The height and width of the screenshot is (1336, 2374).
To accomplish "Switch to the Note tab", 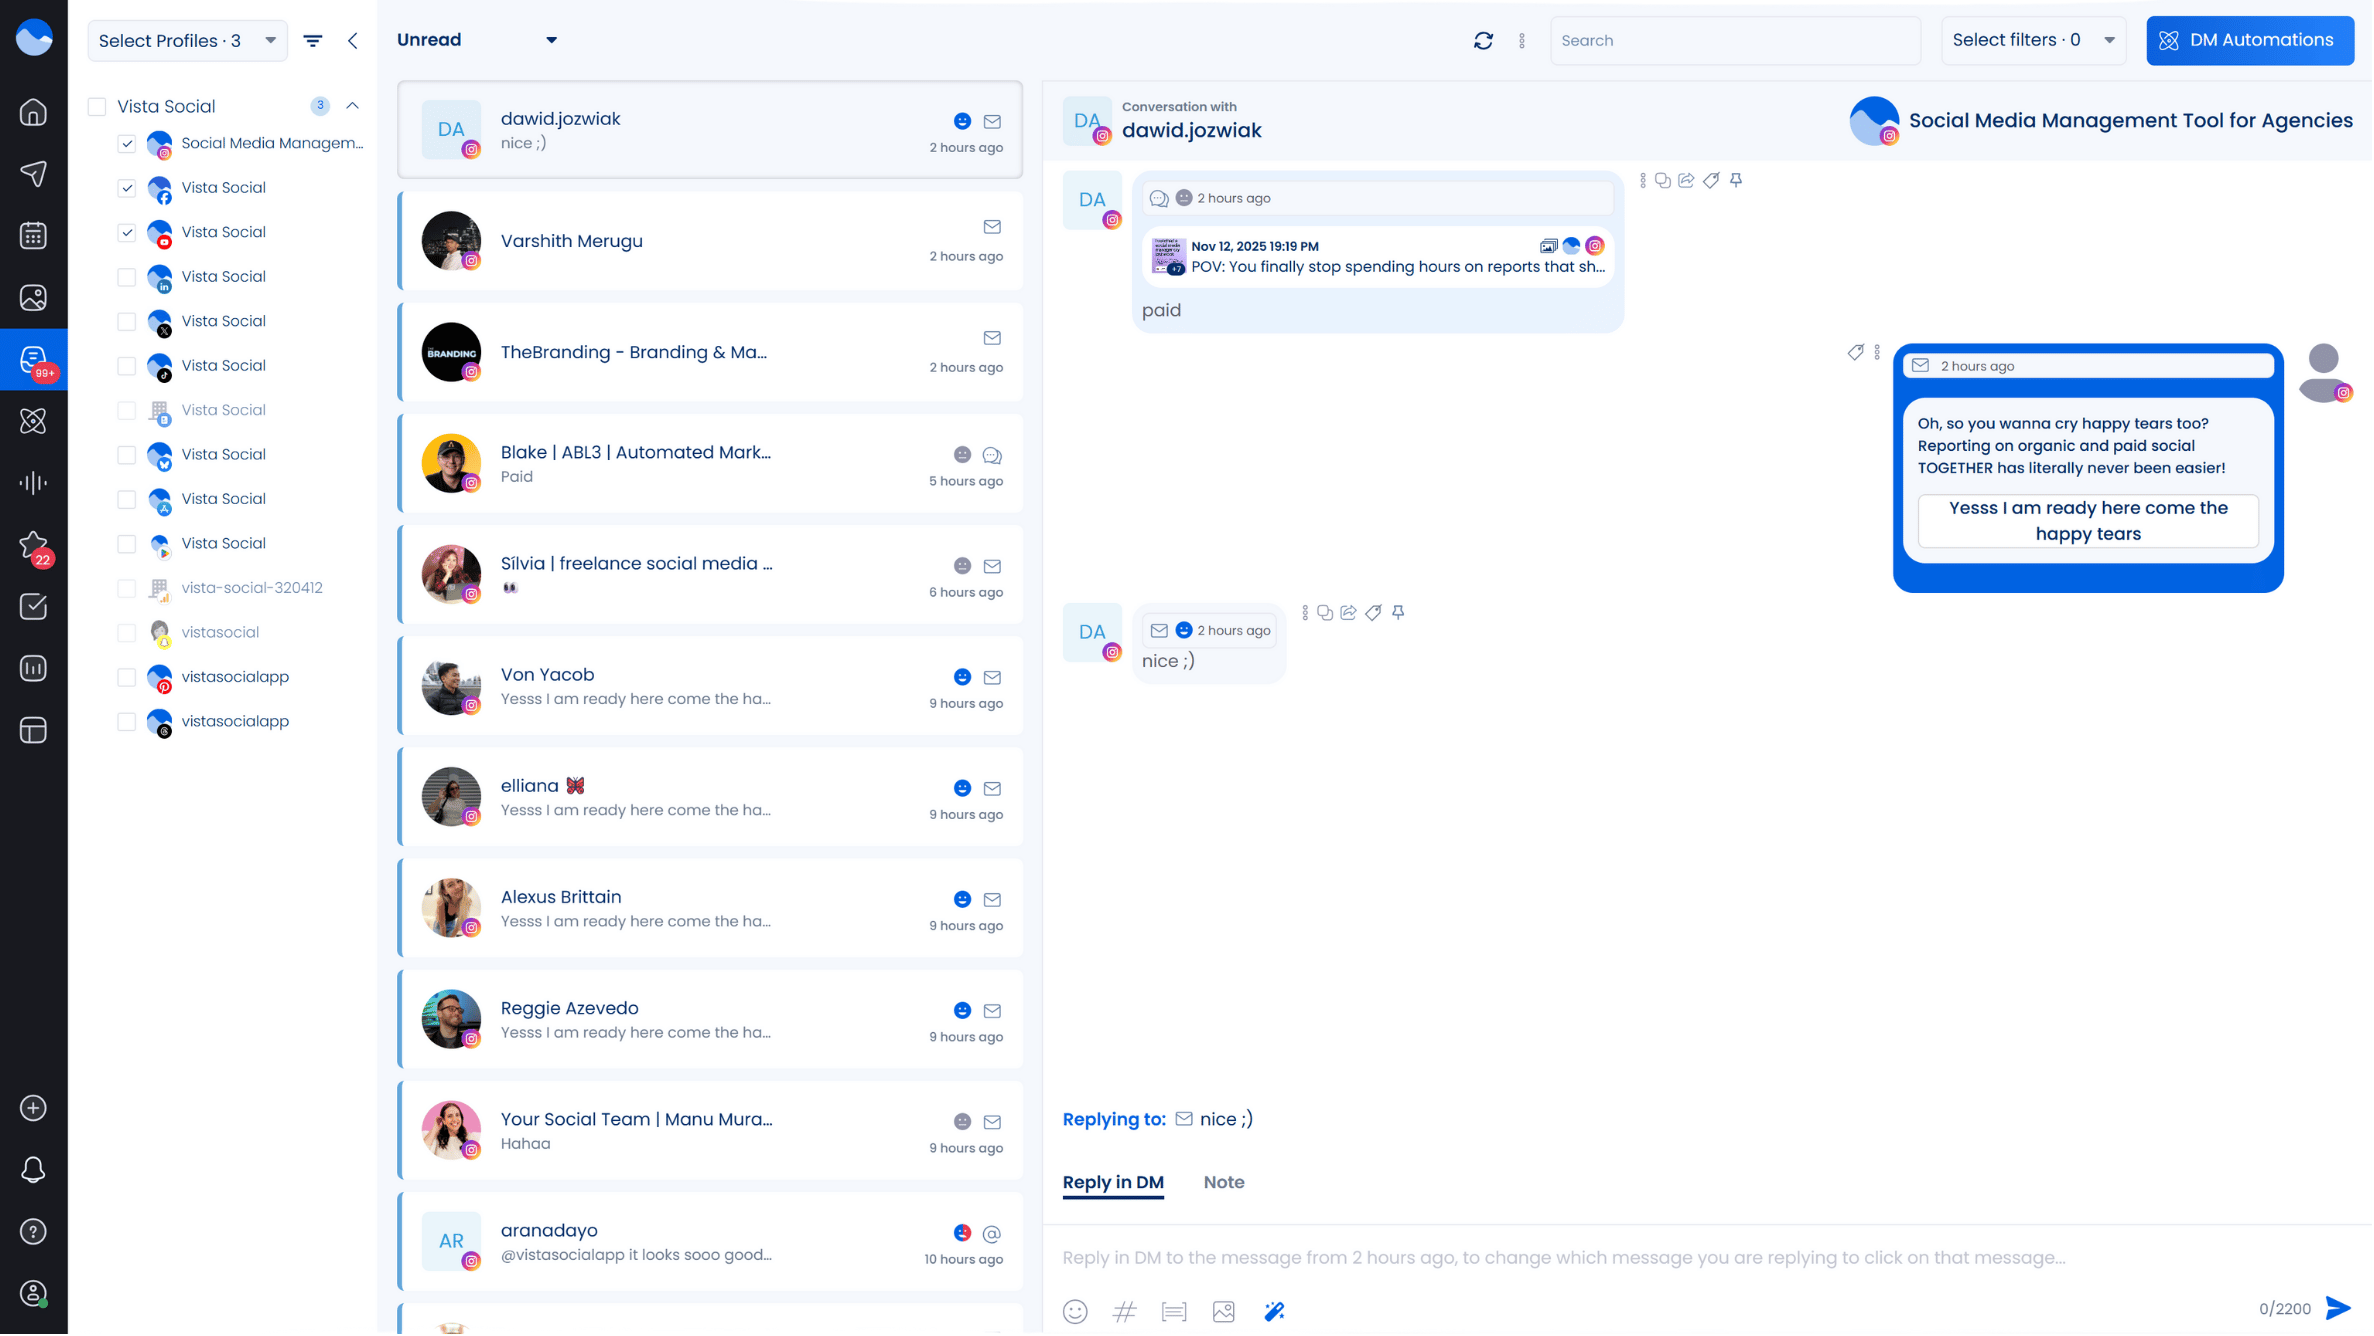I will pos(1224,1183).
